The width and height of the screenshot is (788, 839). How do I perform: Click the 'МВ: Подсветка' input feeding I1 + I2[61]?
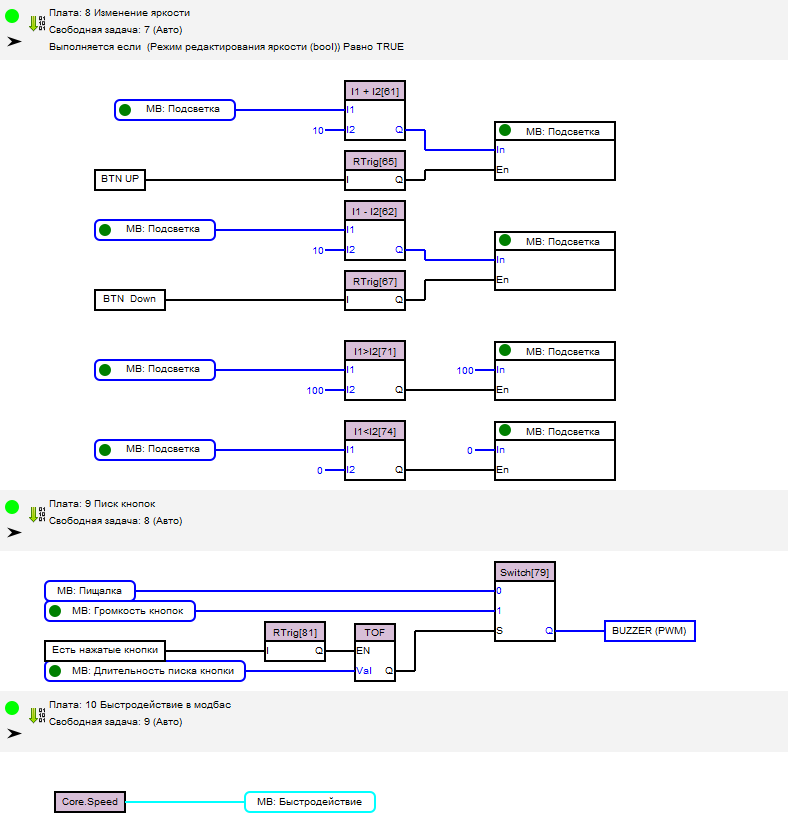[x=175, y=110]
